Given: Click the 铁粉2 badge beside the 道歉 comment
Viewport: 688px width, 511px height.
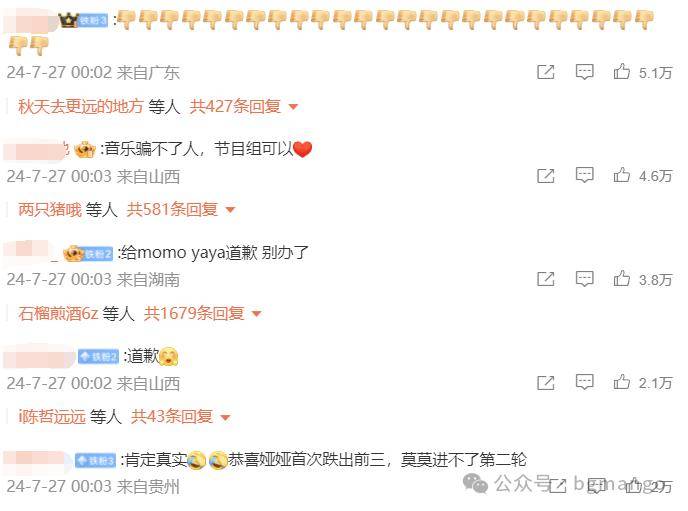Looking at the screenshot, I should (x=98, y=356).
